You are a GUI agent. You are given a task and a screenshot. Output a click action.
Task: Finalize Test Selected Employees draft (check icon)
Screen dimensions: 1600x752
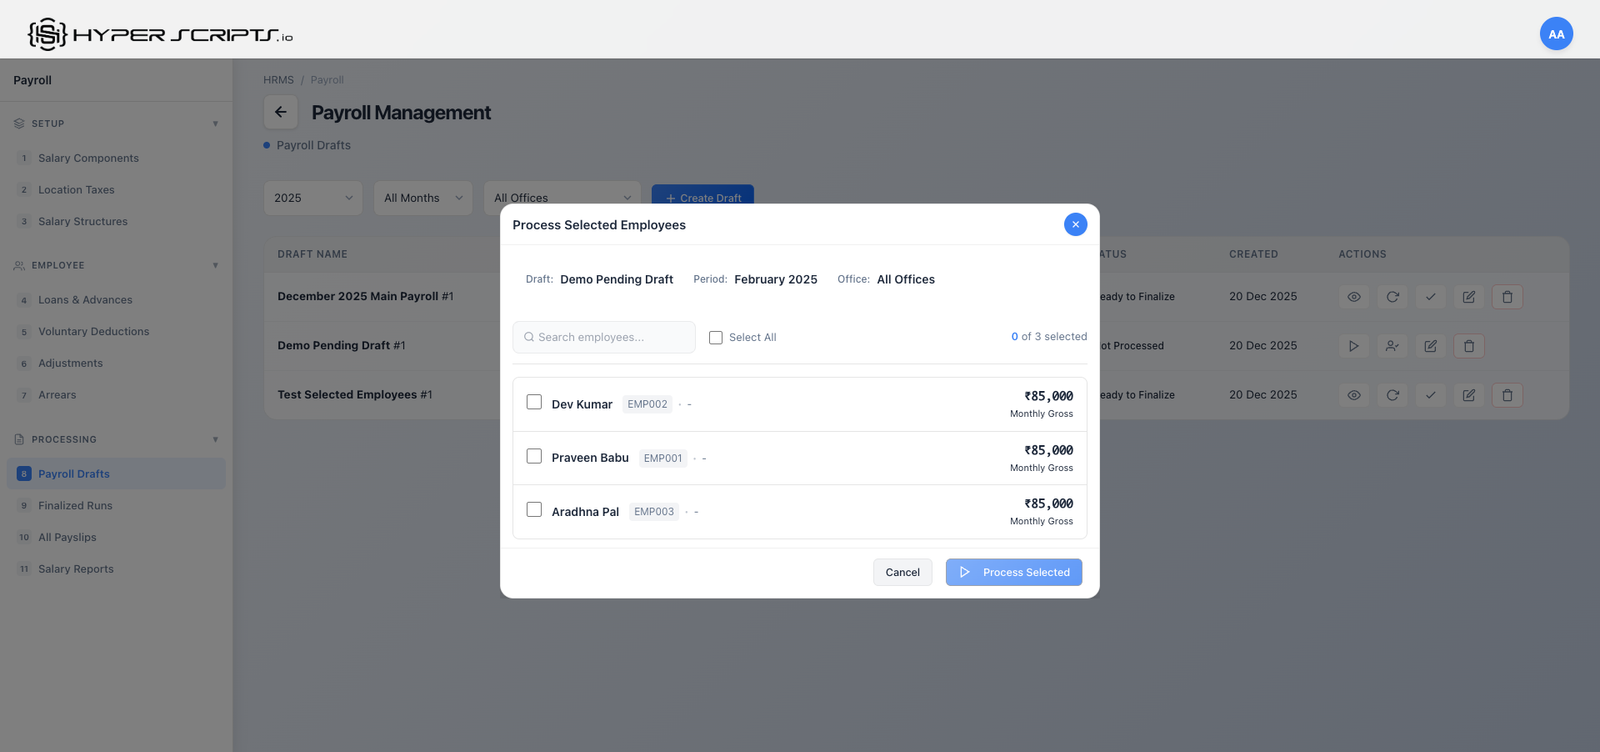[x=1430, y=395]
